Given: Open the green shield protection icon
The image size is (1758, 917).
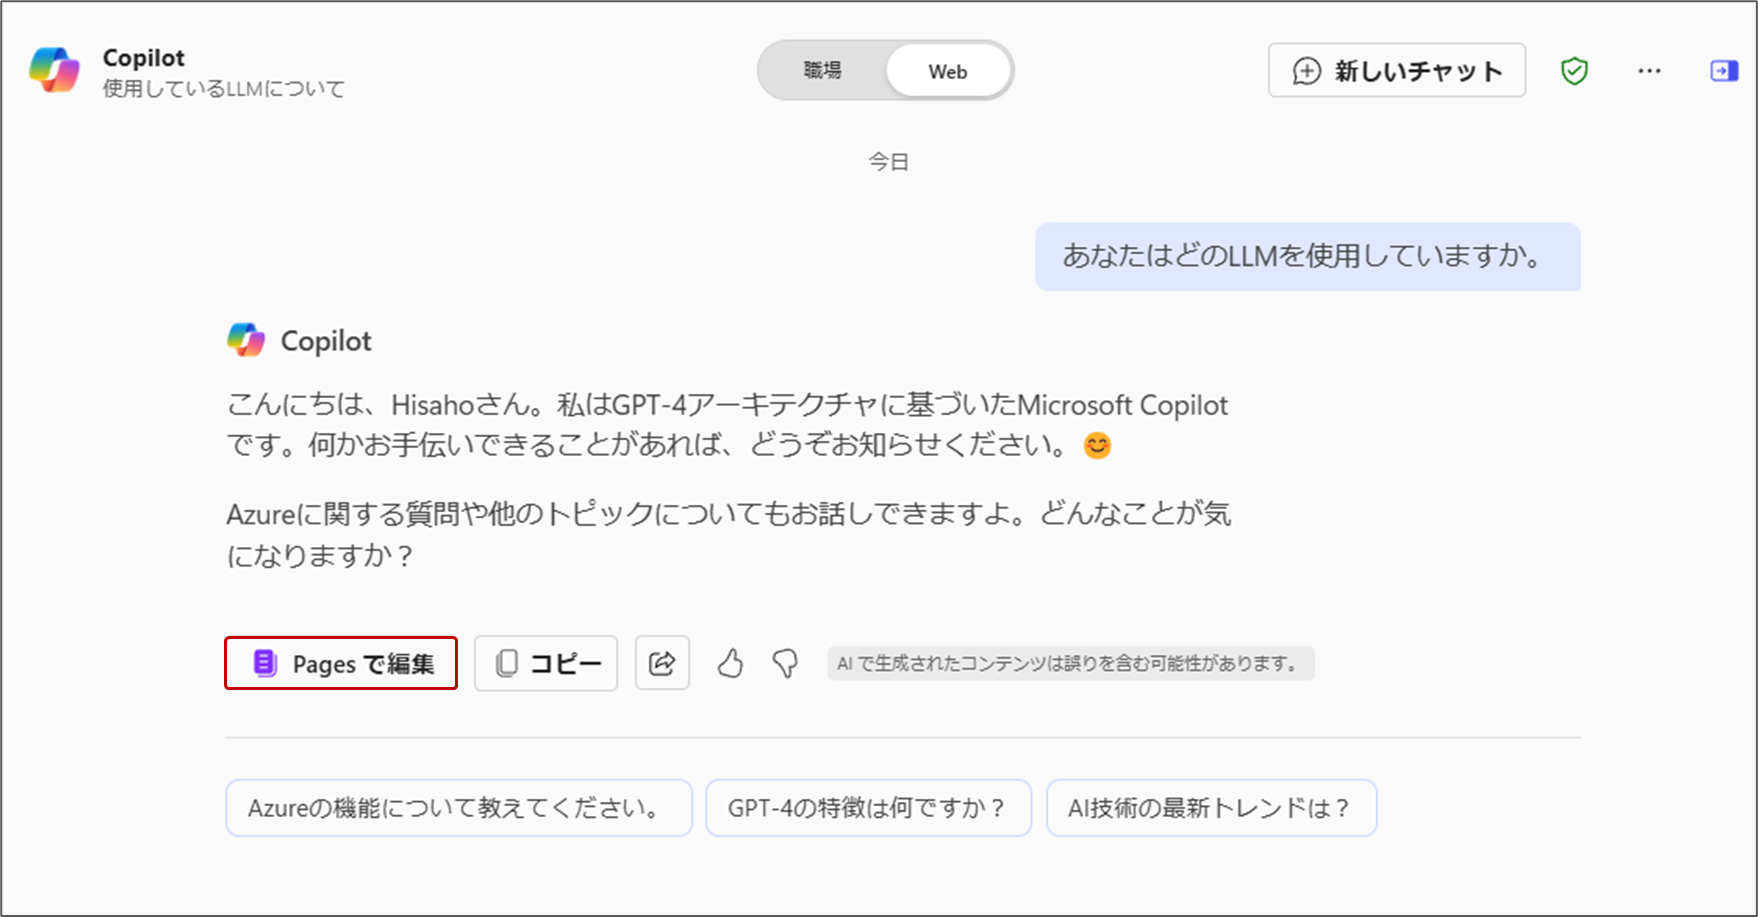Looking at the screenshot, I should (x=1575, y=71).
